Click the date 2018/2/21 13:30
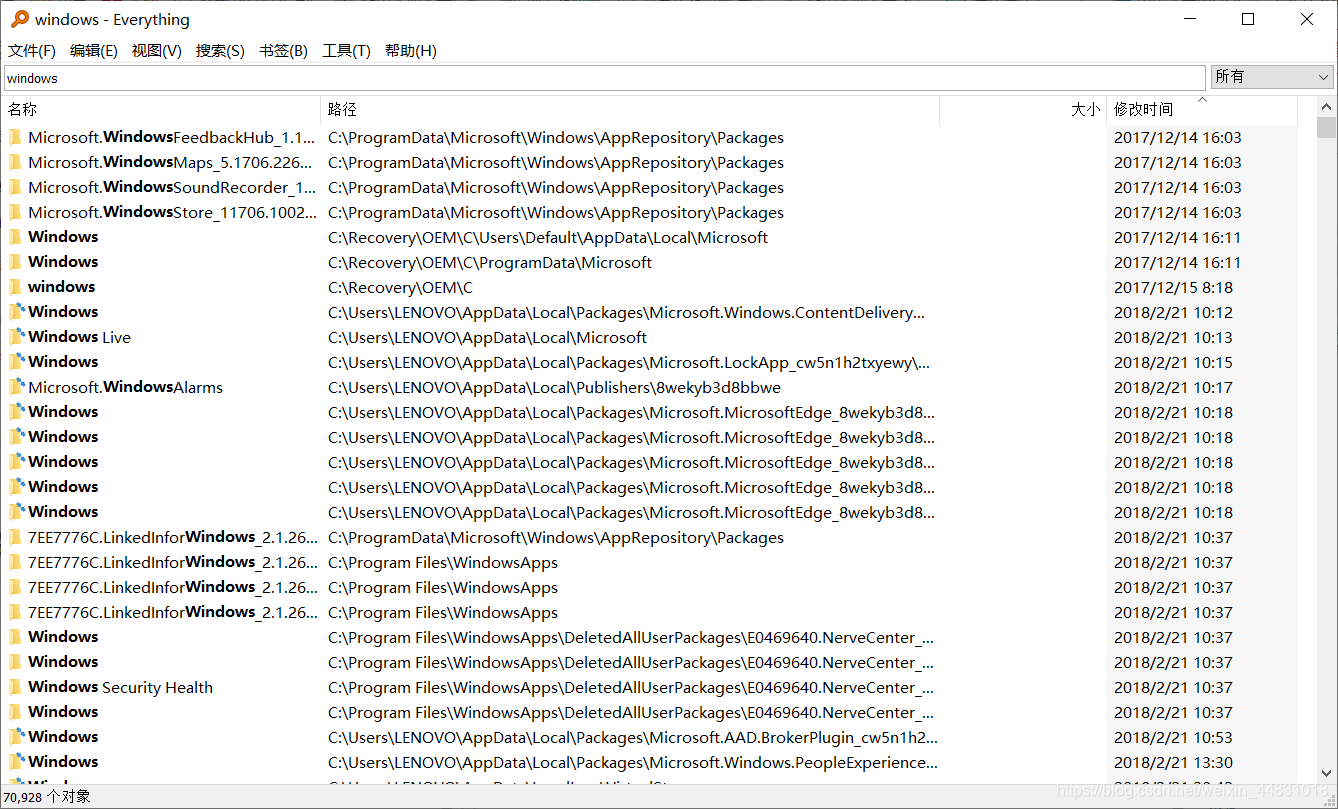The width and height of the screenshot is (1338, 809). point(1174,762)
